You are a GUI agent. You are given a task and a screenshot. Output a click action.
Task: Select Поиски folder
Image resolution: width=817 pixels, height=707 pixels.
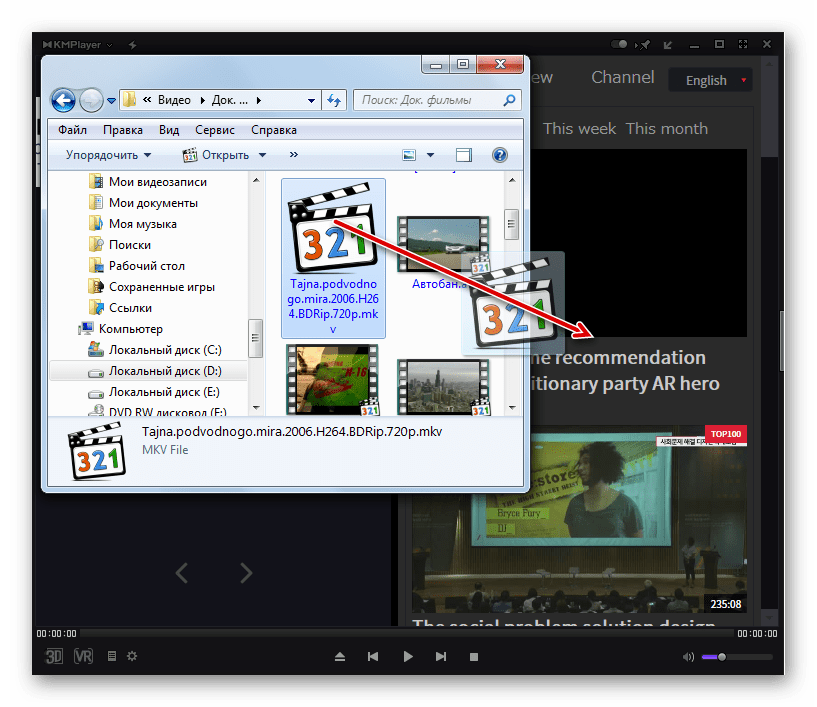[x=120, y=245]
